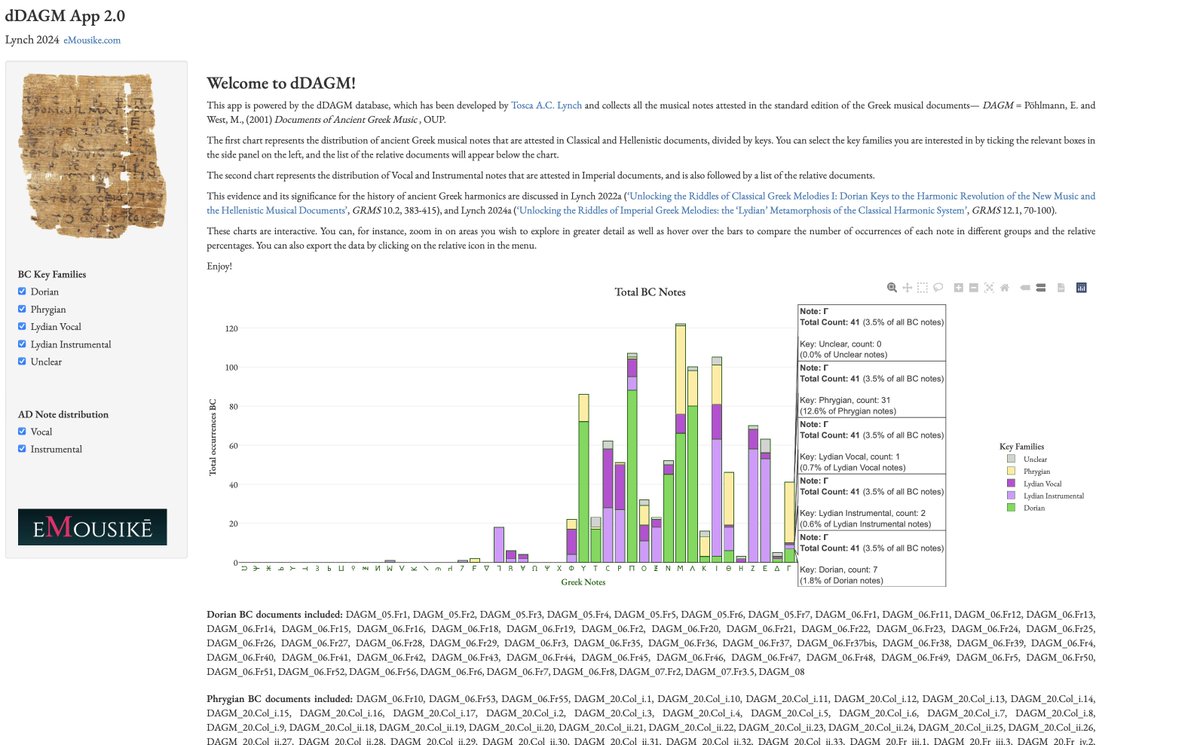Click the AD Note distribution heading
Viewport: 1200px width, 745px height.
(x=63, y=414)
